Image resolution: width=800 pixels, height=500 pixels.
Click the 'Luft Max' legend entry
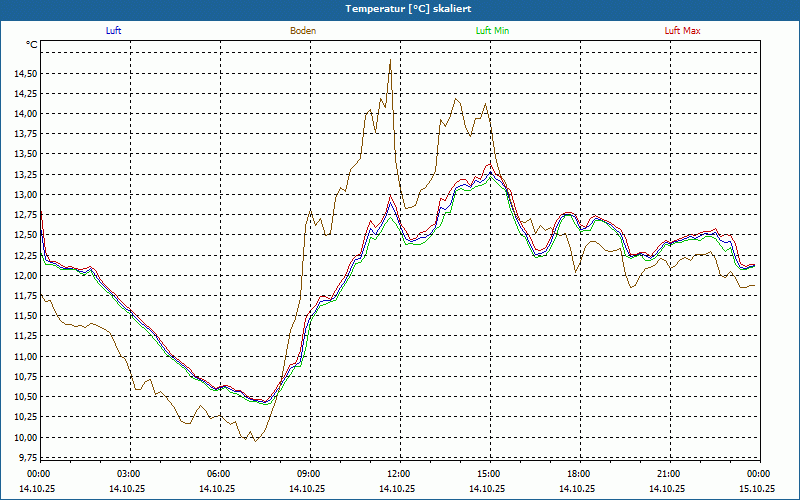(682, 31)
